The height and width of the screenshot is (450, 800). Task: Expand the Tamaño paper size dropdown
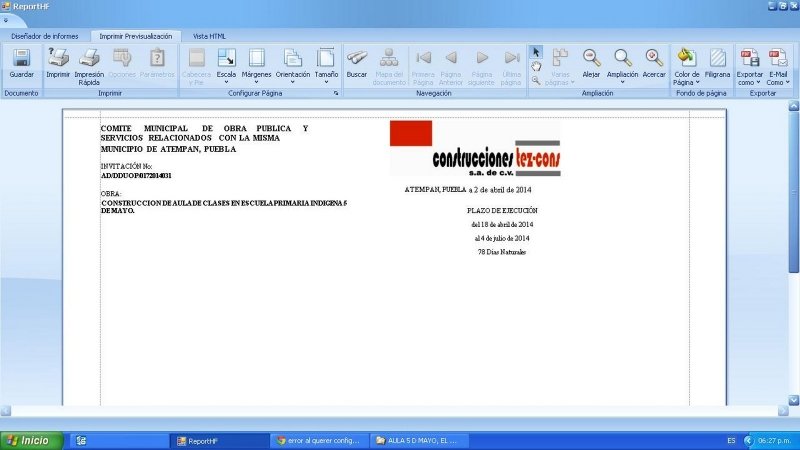[x=326, y=65]
